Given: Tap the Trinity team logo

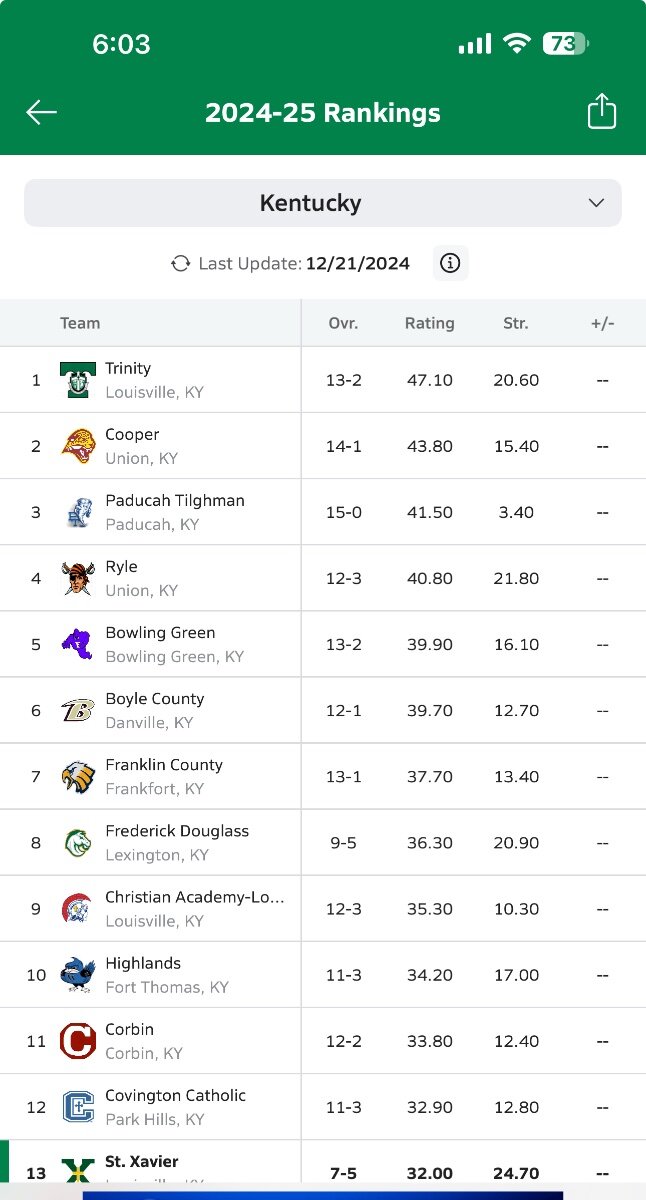Looking at the screenshot, I should pyautogui.click(x=78, y=380).
